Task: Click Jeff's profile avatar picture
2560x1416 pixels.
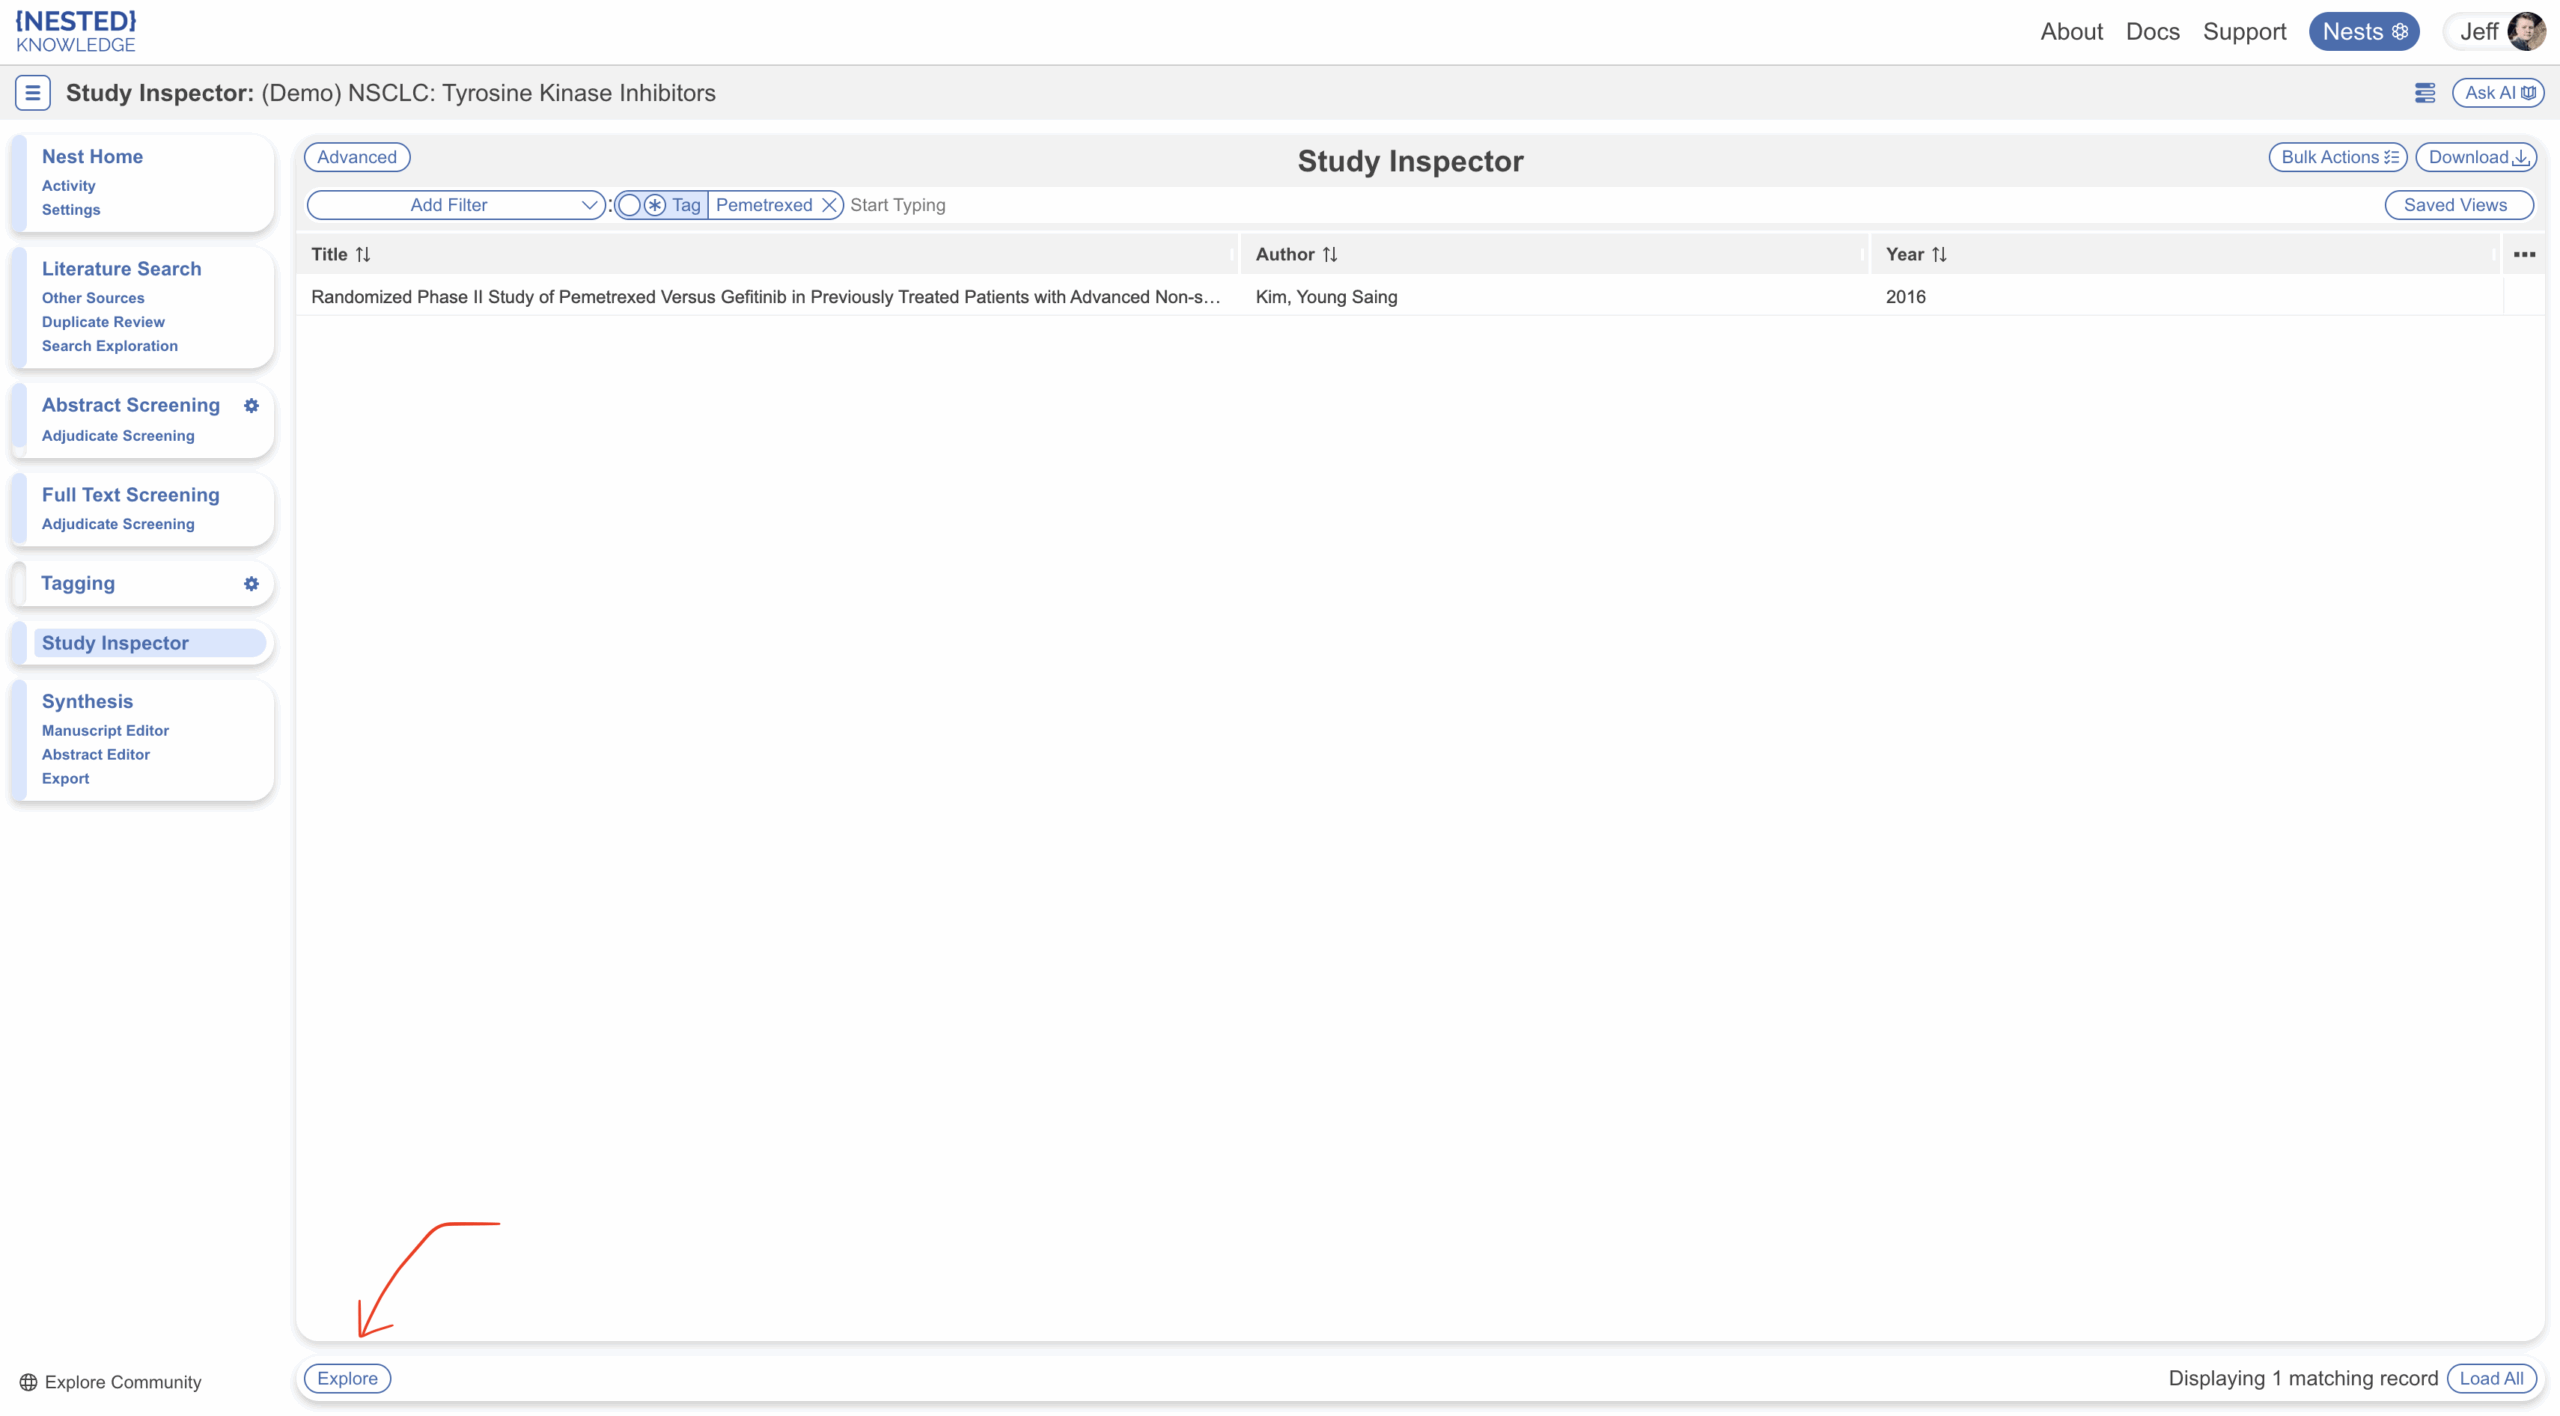Action: pyautogui.click(x=2526, y=31)
